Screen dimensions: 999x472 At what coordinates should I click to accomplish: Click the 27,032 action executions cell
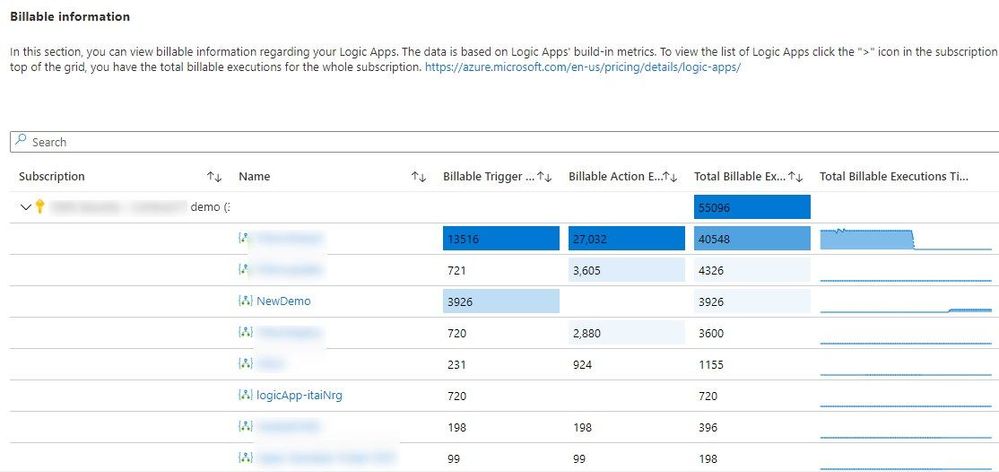pyautogui.click(x=626, y=239)
